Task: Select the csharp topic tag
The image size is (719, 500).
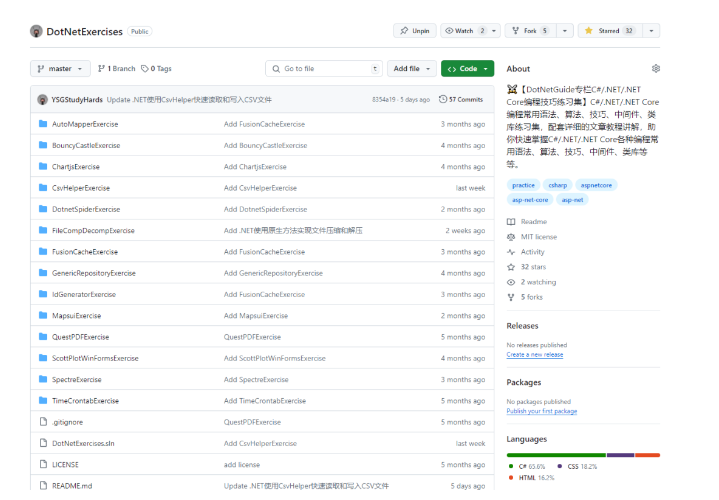Action: [x=558, y=185]
